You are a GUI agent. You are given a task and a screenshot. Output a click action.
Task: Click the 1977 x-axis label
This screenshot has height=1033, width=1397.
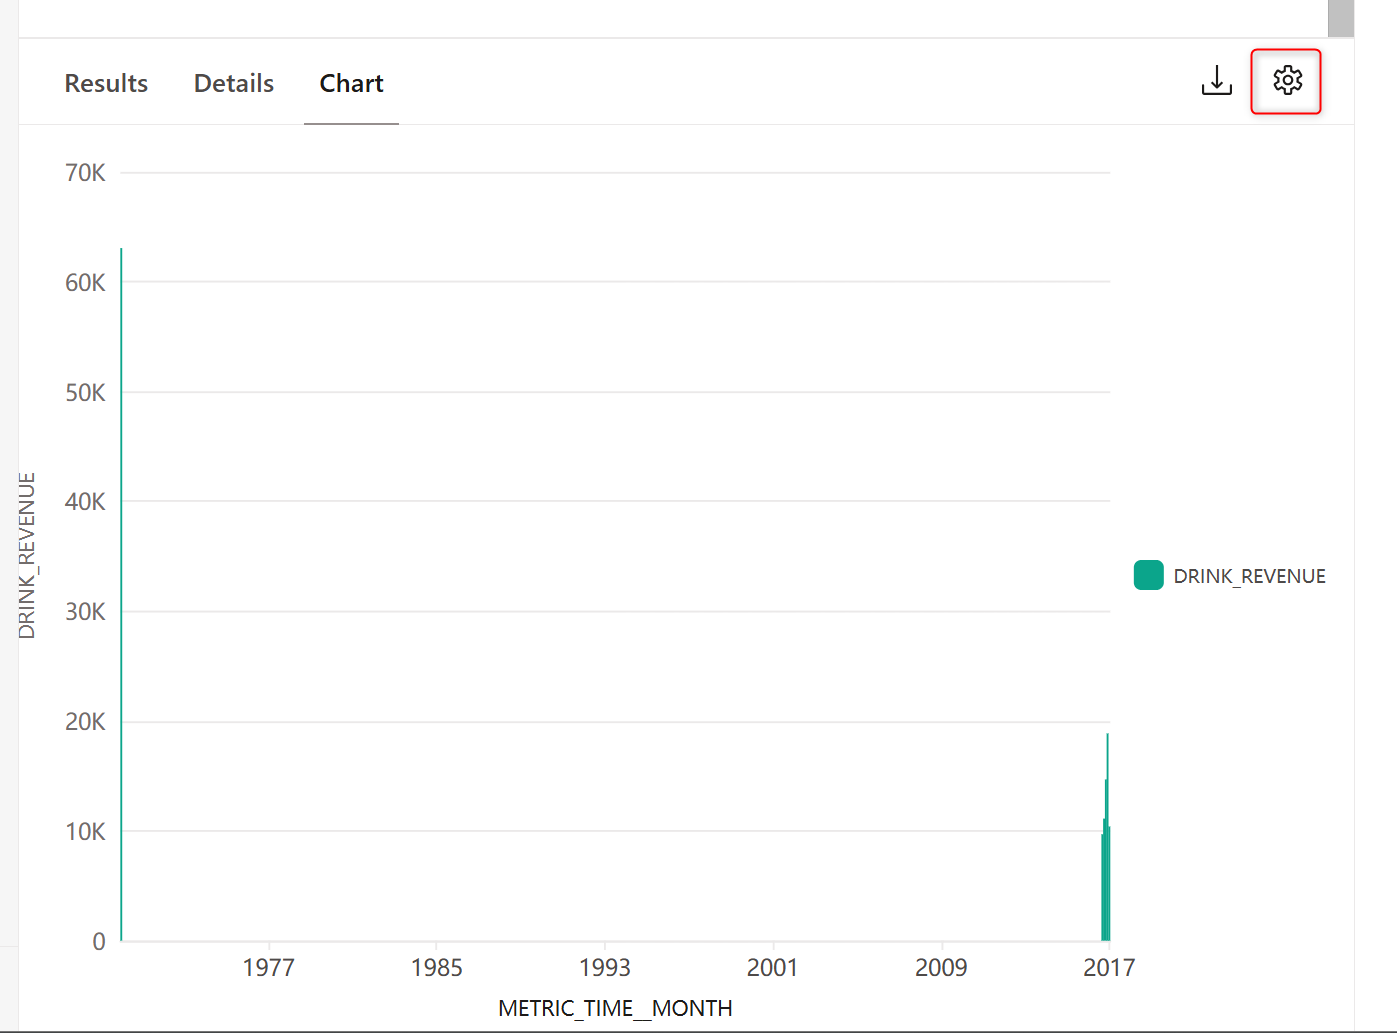268,967
